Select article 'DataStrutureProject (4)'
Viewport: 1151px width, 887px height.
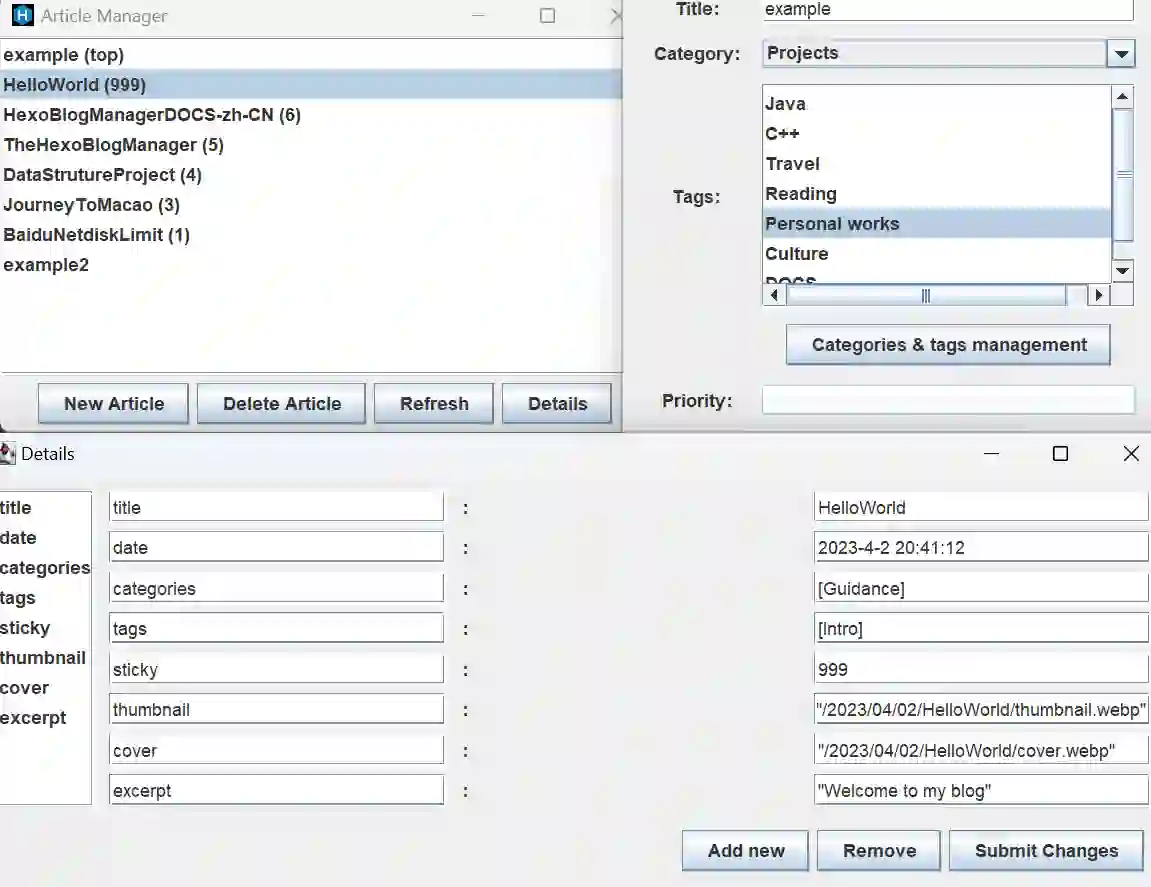[x=311, y=175]
